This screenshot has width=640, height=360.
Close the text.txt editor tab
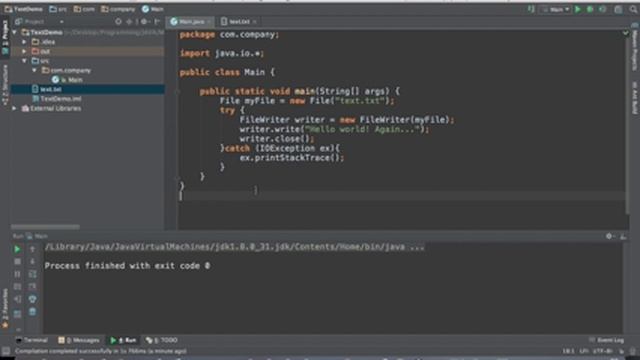[x=254, y=21]
